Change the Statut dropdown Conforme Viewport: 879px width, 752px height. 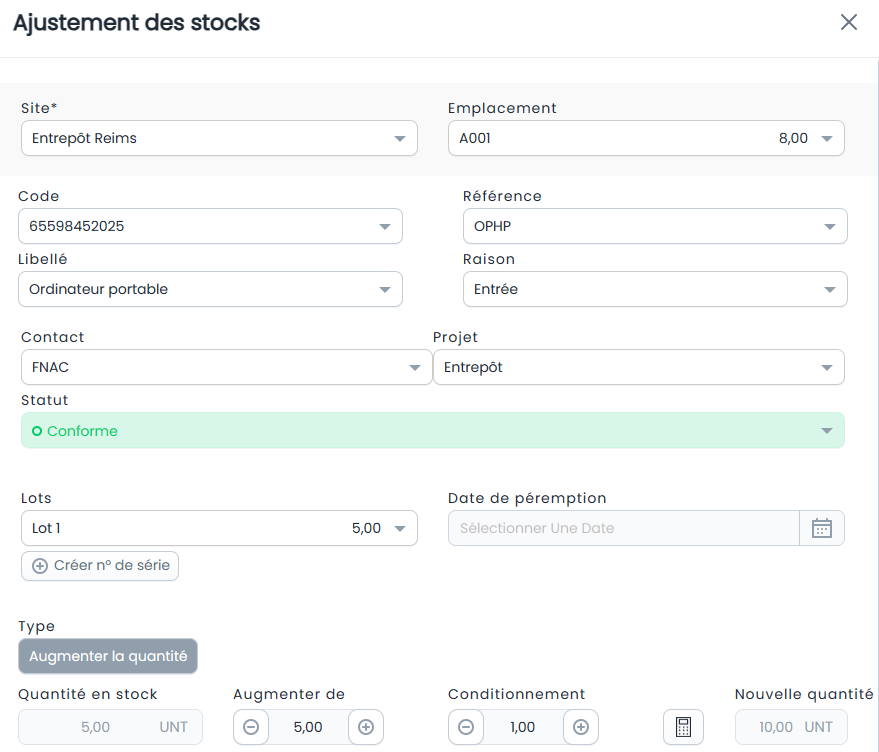433,431
